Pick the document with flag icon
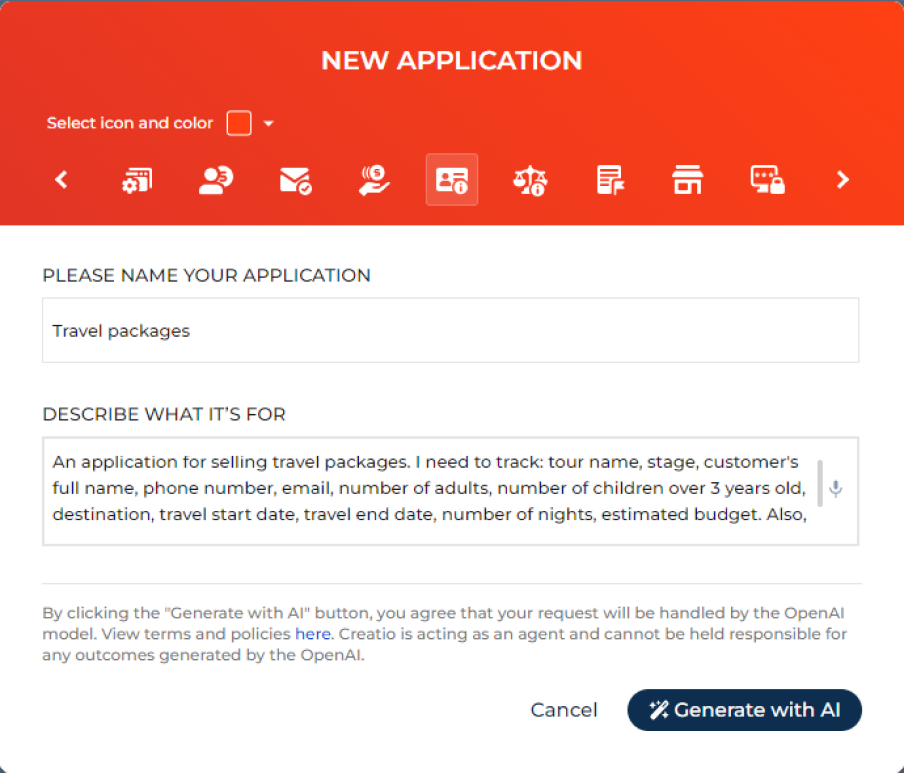904x773 pixels. 609,180
